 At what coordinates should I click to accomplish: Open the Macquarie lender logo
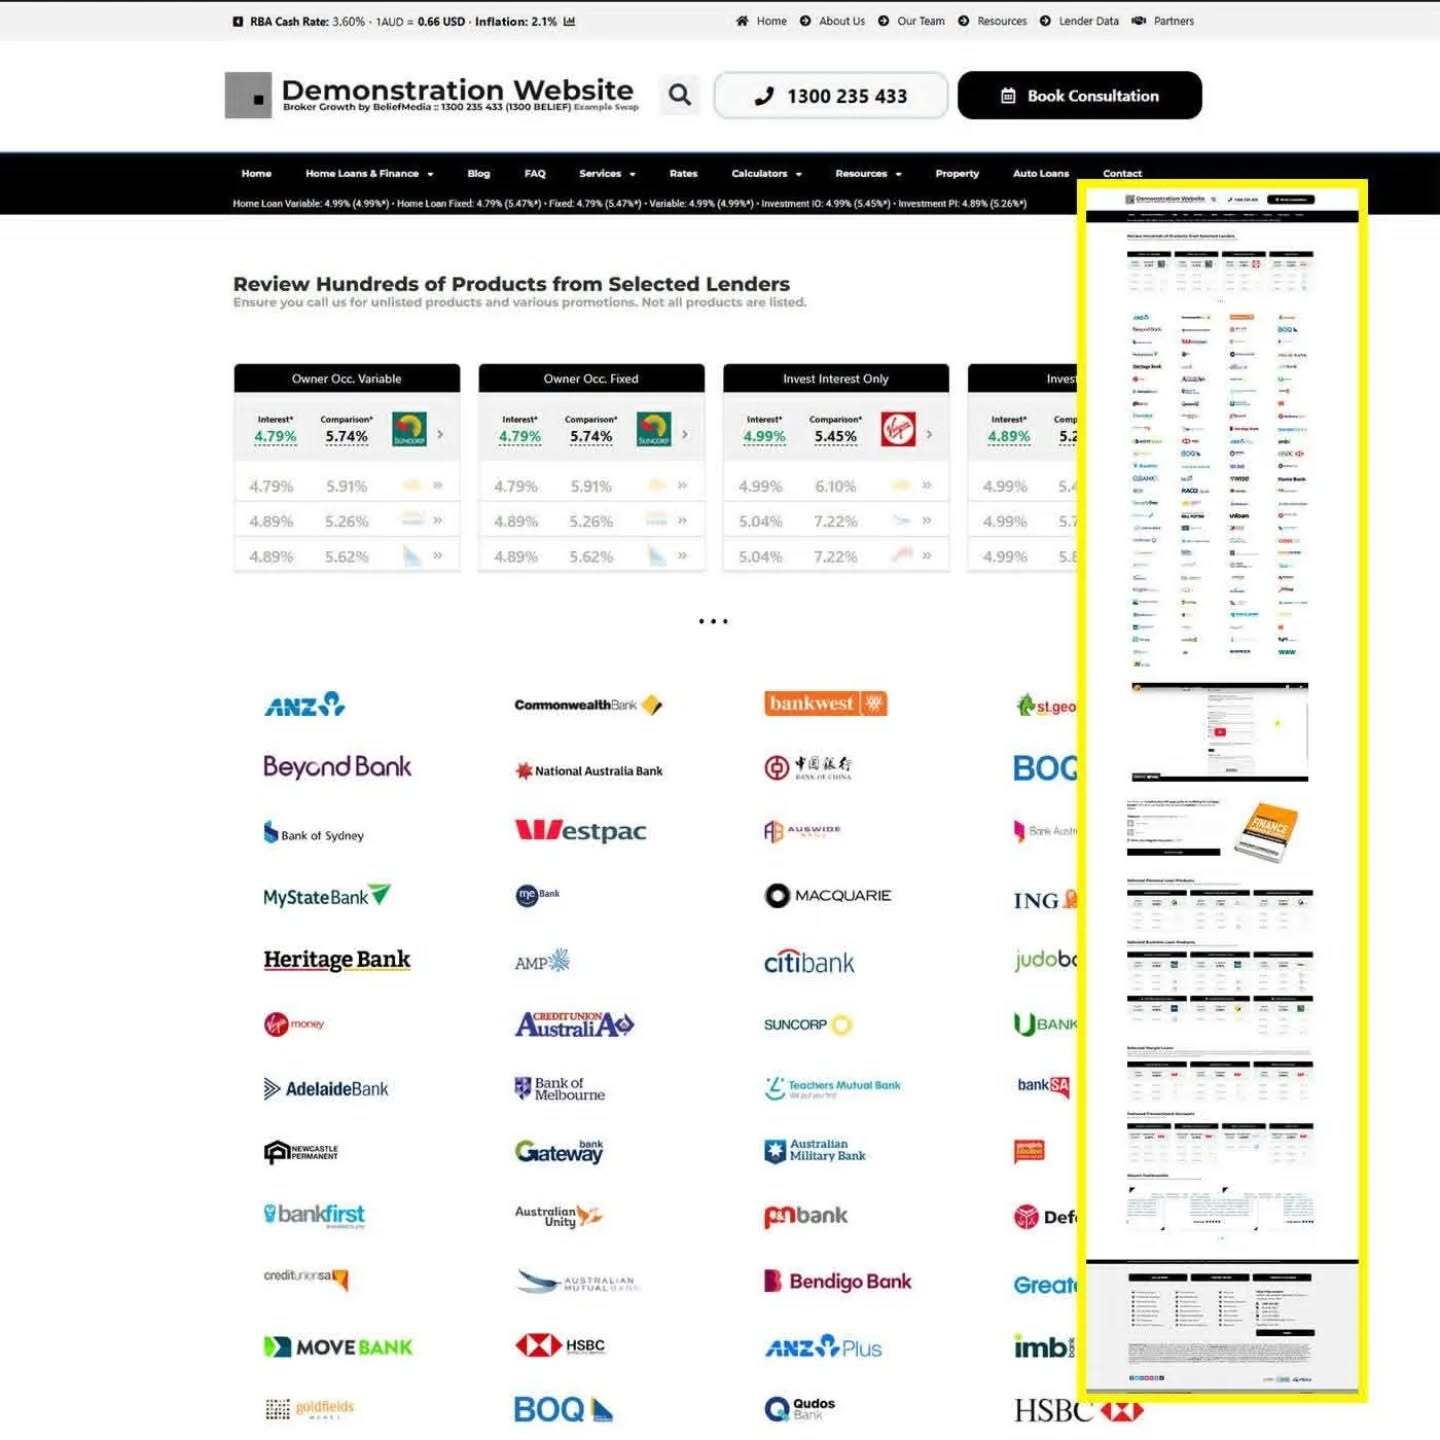click(827, 896)
